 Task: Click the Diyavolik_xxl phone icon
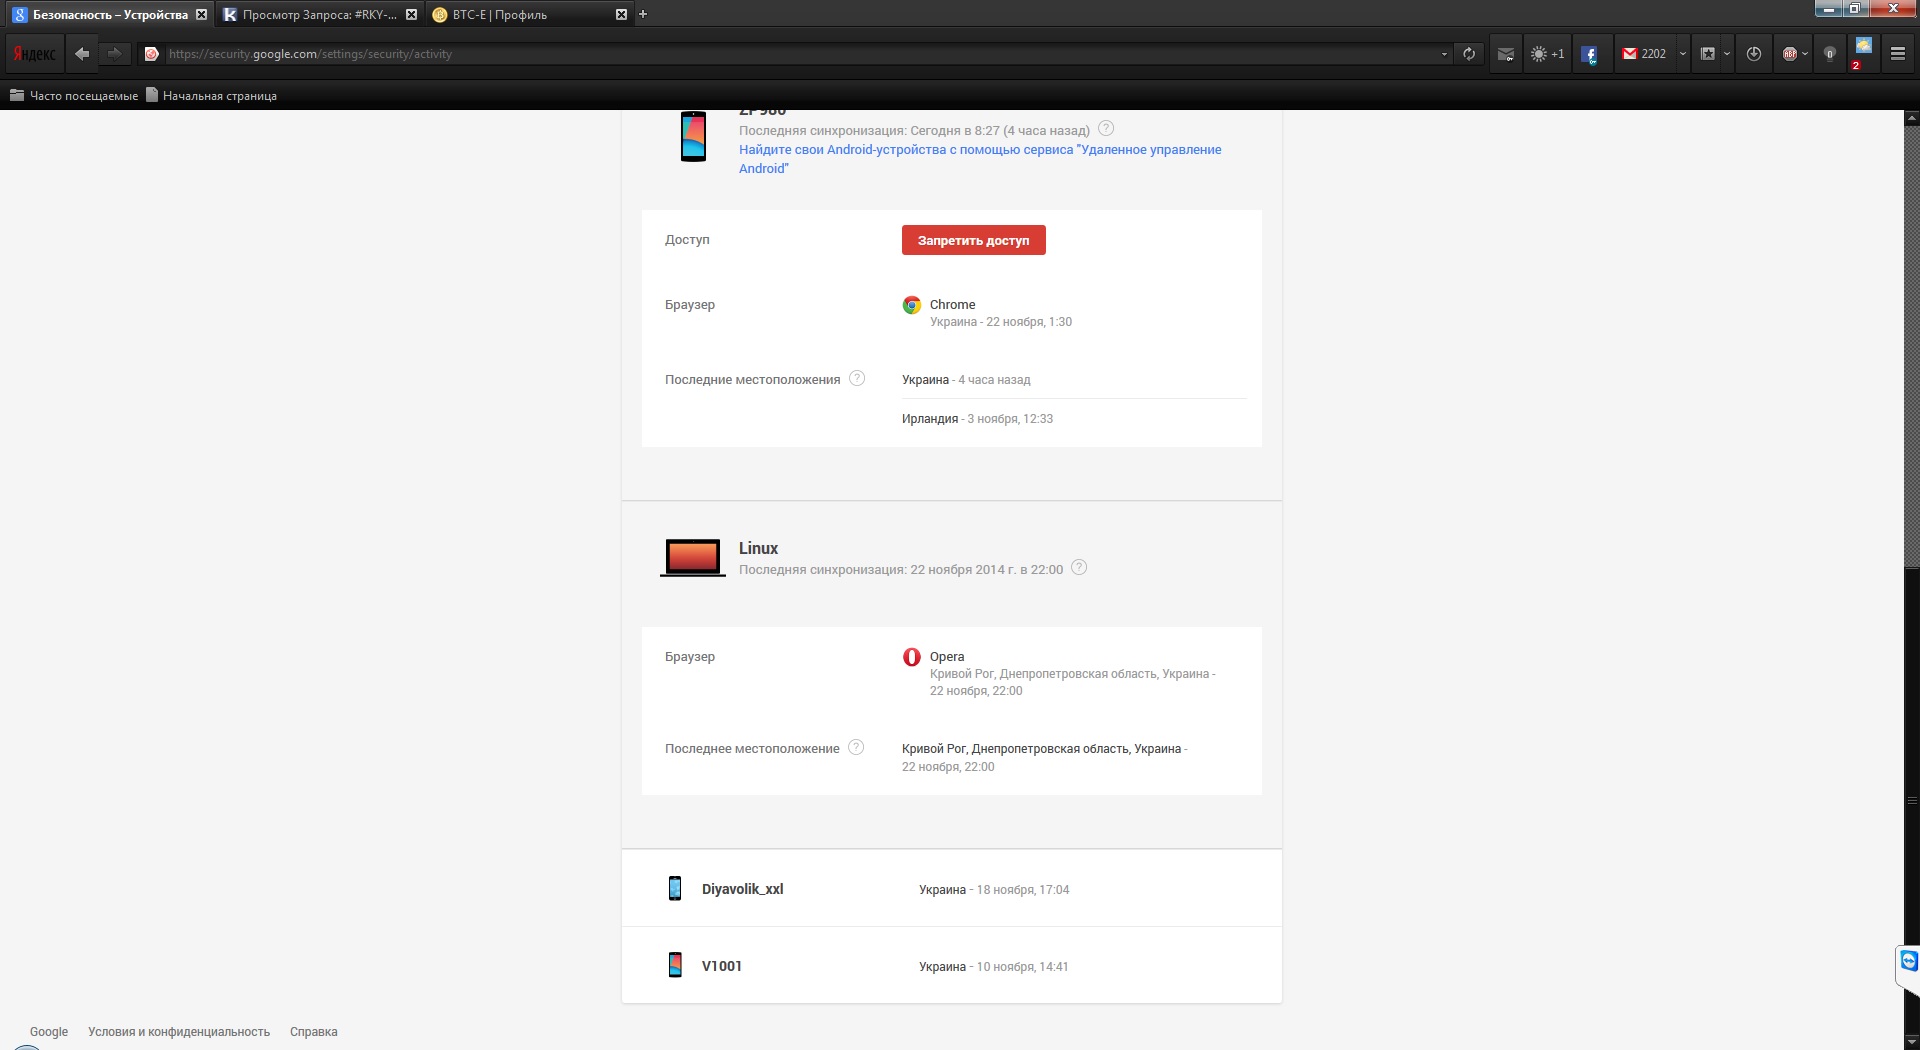point(675,888)
